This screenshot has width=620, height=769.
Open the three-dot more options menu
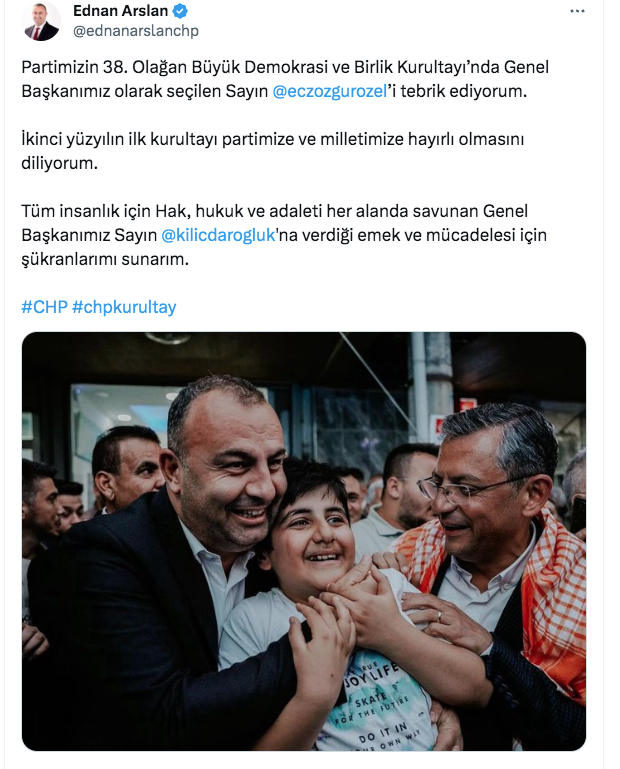coord(577,11)
